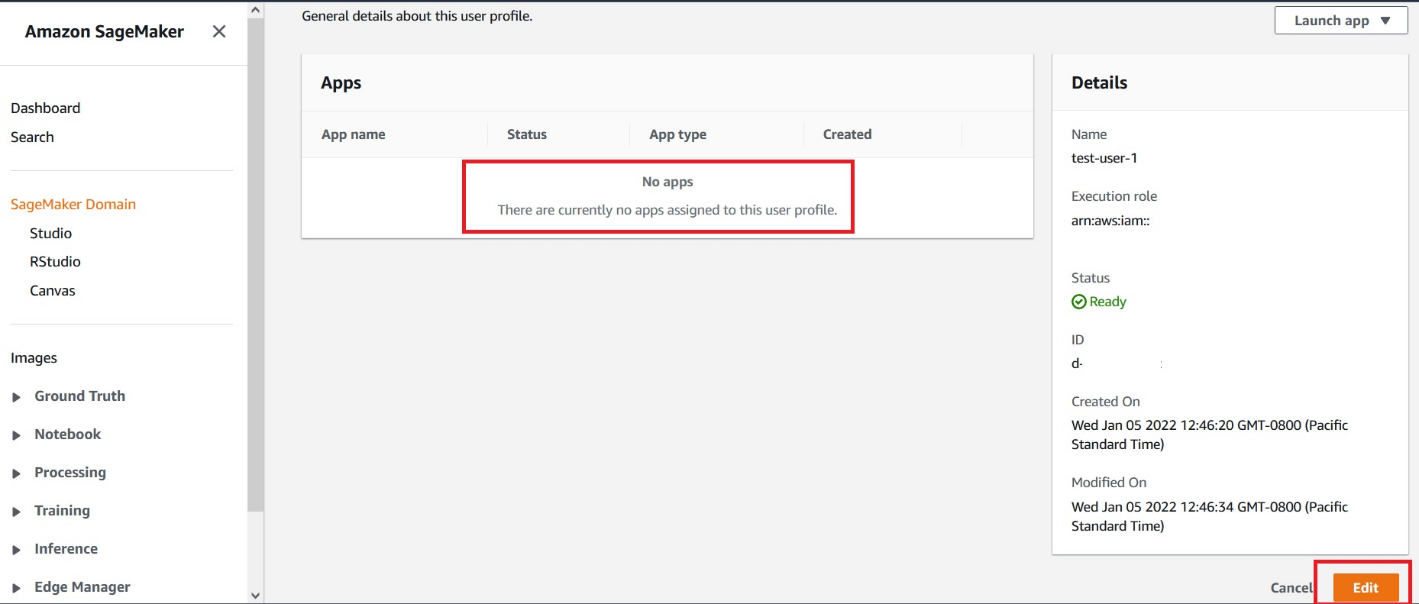Image resolution: width=1419 pixels, height=604 pixels.
Task: Select the test-user-1 name text
Action: tap(1105, 158)
